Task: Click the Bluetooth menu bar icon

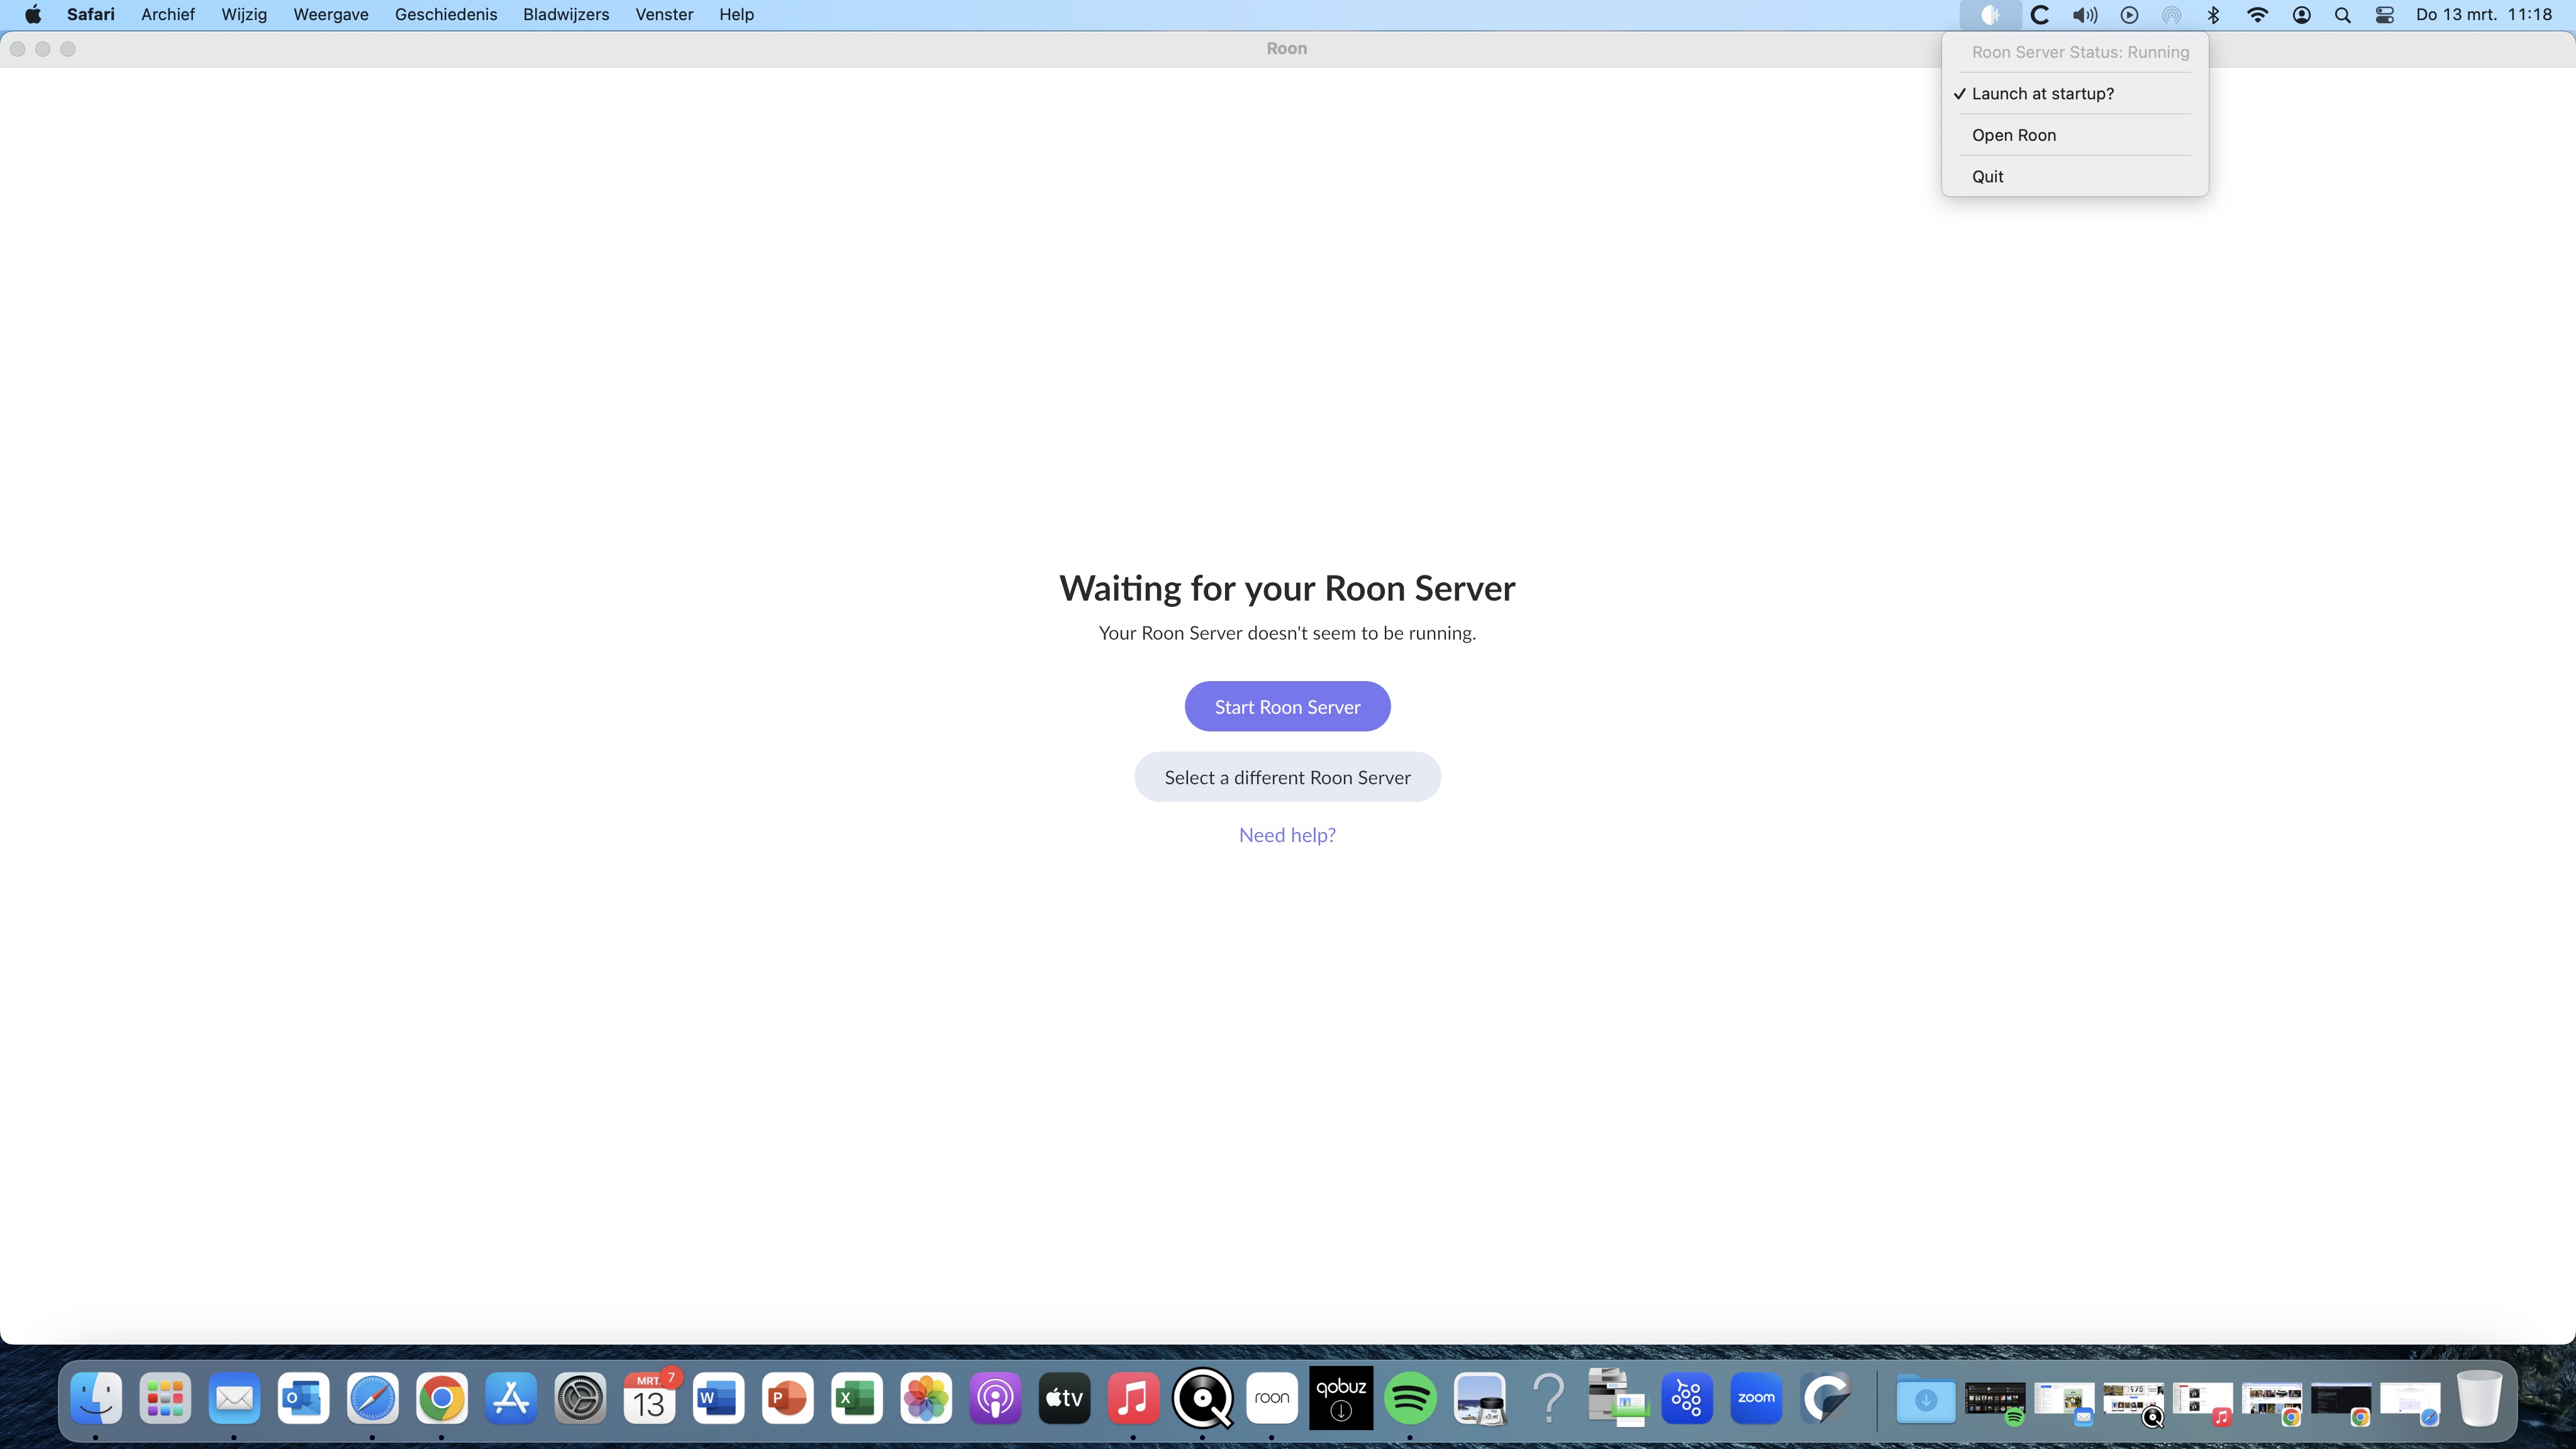Action: point(2214,15)
